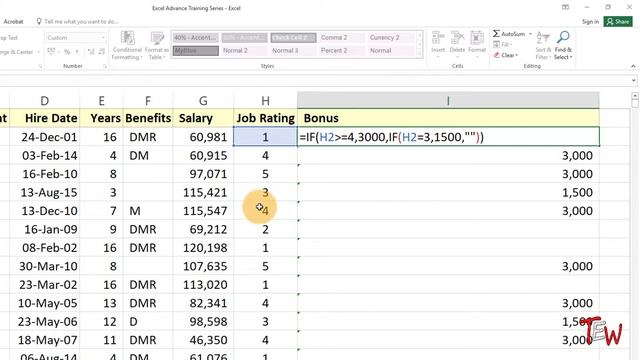Click the AutoSum sigma icon

496,34
